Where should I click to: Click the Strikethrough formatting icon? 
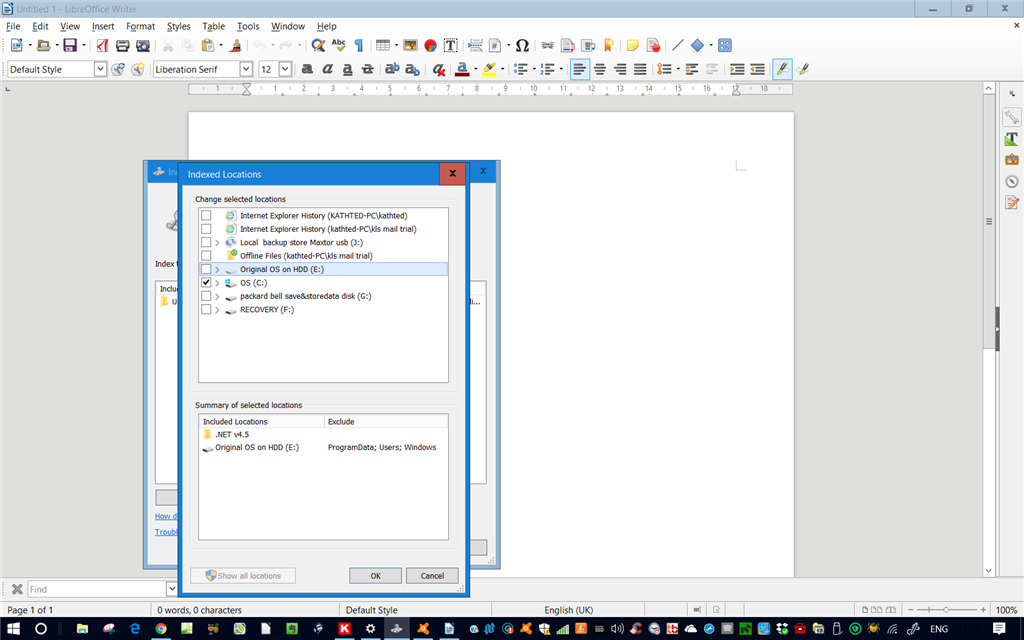tap(368, 69)
